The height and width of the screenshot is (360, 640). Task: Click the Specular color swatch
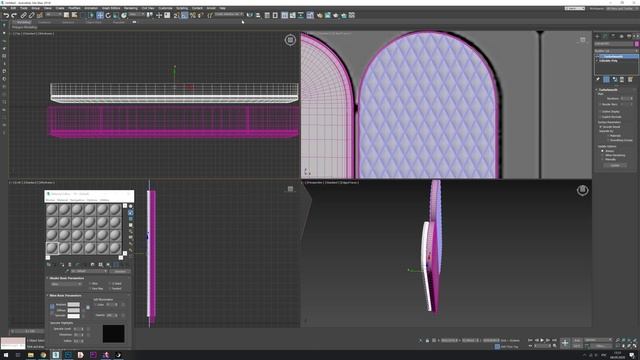click(x=74, y=316)
